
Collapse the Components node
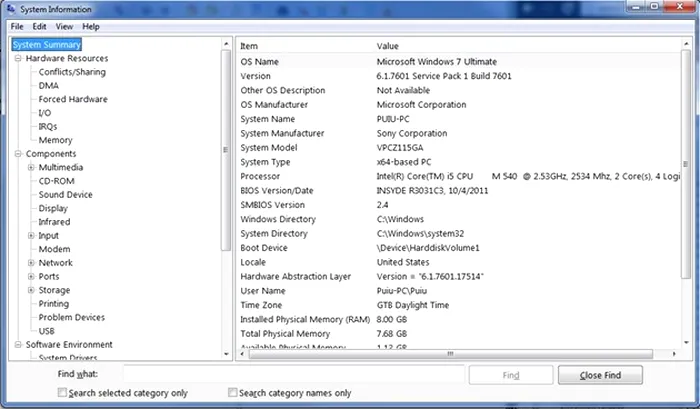tap(18, 154)
